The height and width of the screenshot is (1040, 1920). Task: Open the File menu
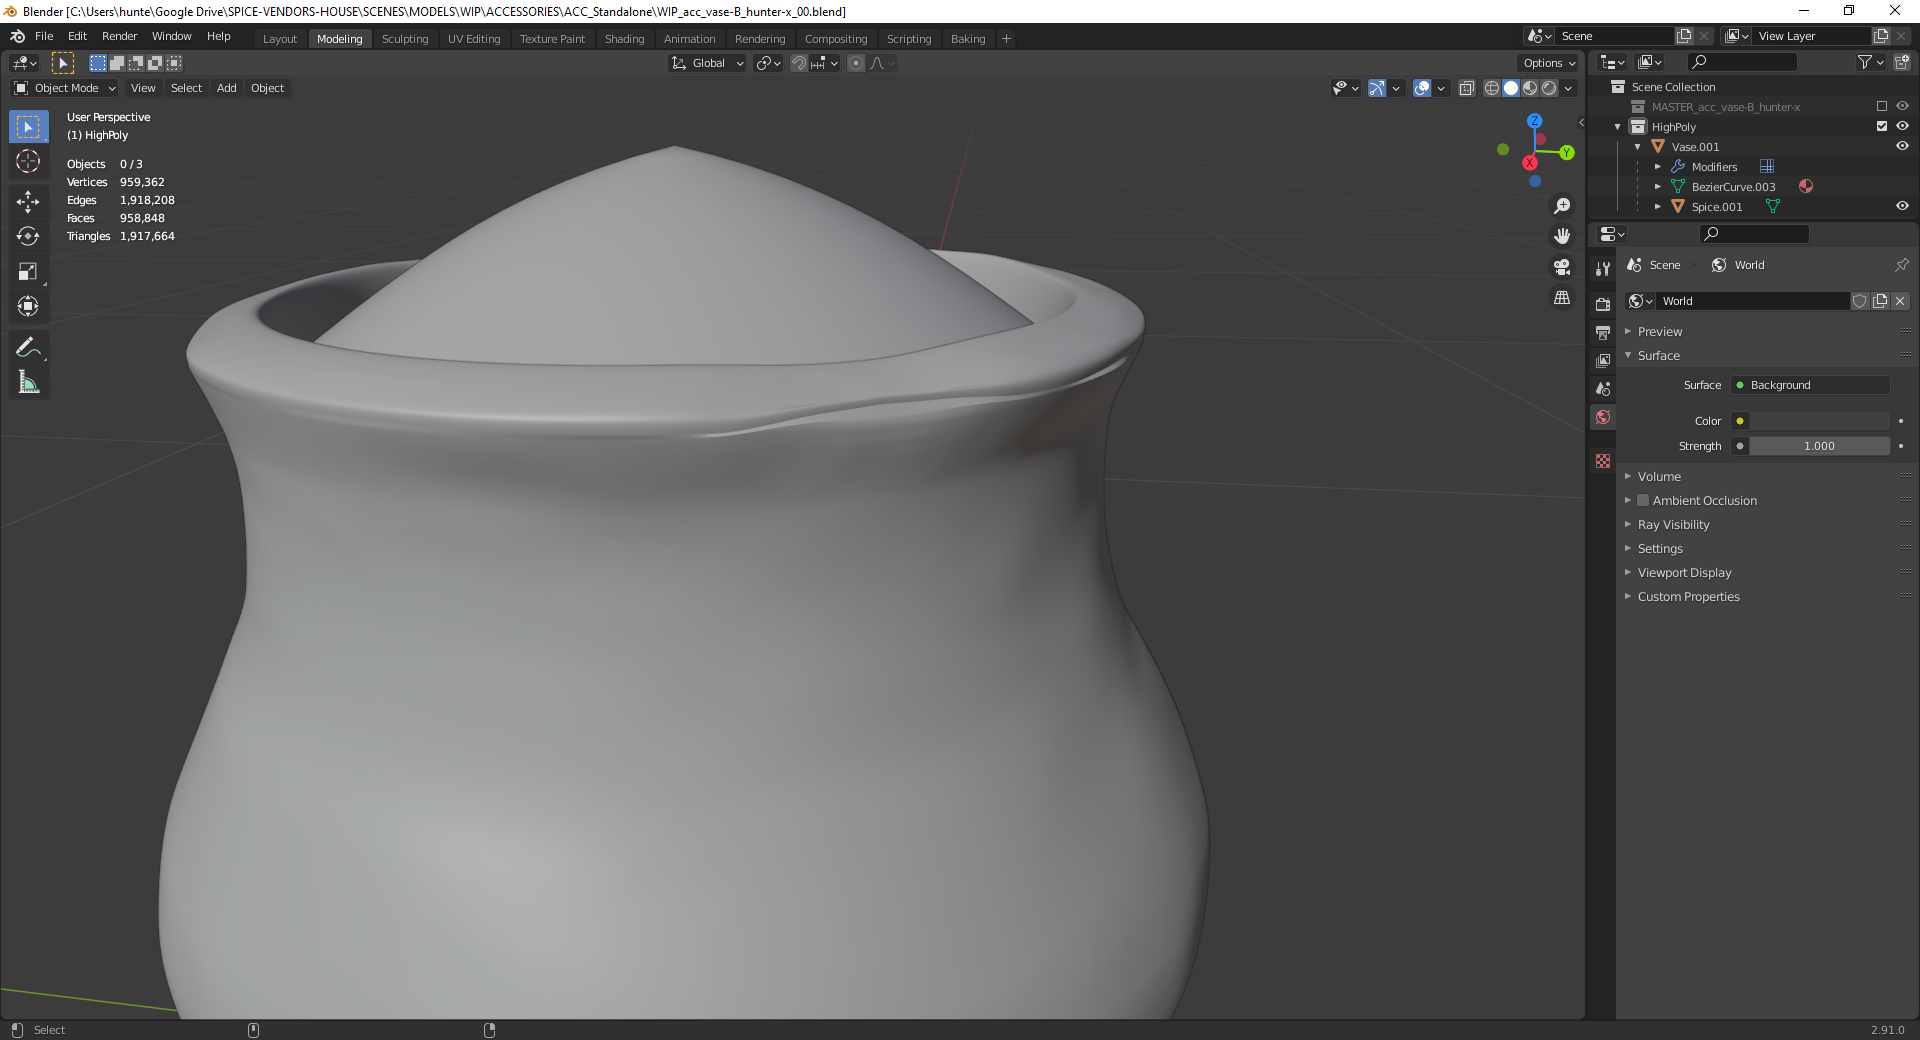pos(44,36)
